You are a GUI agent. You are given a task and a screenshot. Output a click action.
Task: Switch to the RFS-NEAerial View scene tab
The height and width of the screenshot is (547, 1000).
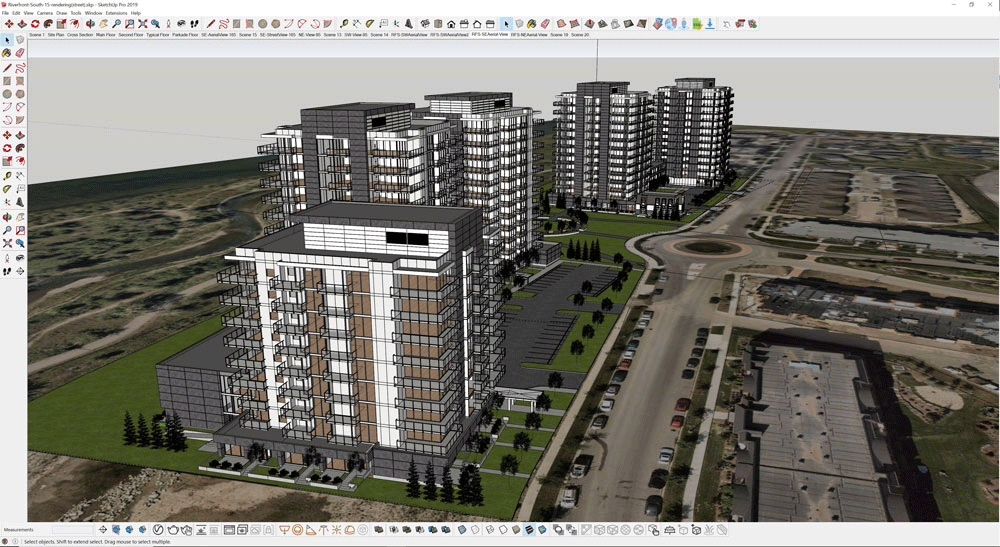[x=529, y=34]
